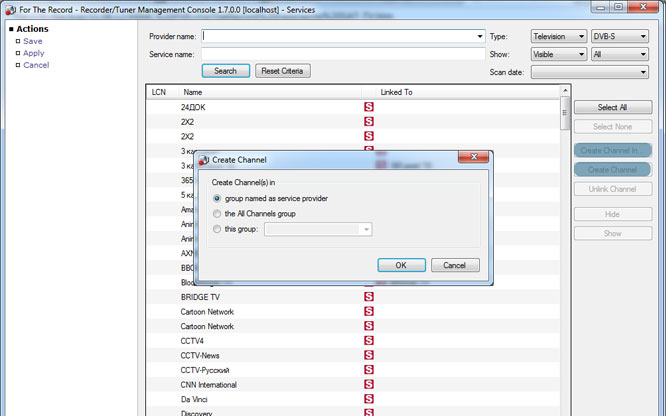Screen dimensions: 666x416
Task: Click the Search button
Action: coord(225,71)
